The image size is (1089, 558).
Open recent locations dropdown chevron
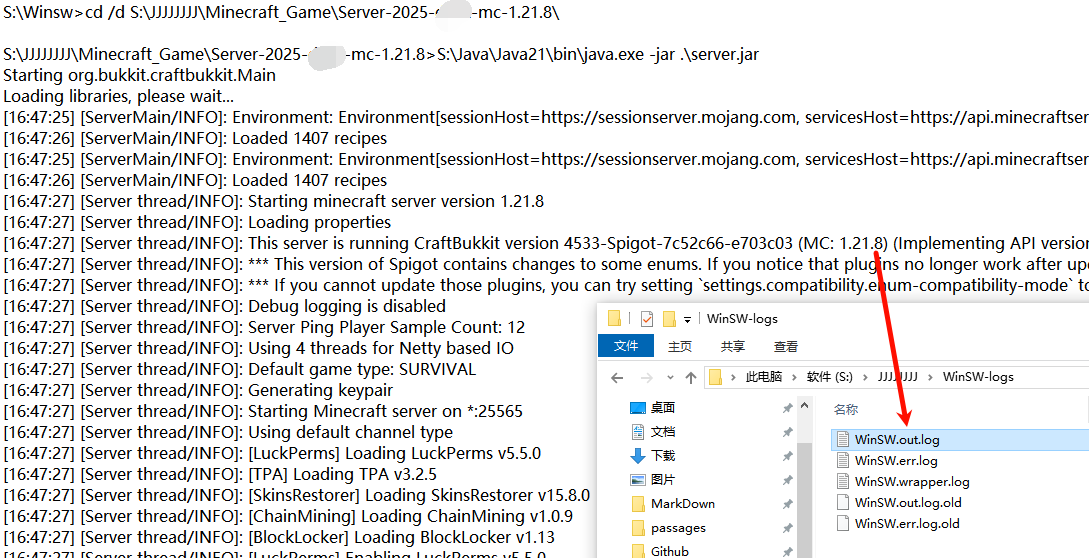(669, 378)
